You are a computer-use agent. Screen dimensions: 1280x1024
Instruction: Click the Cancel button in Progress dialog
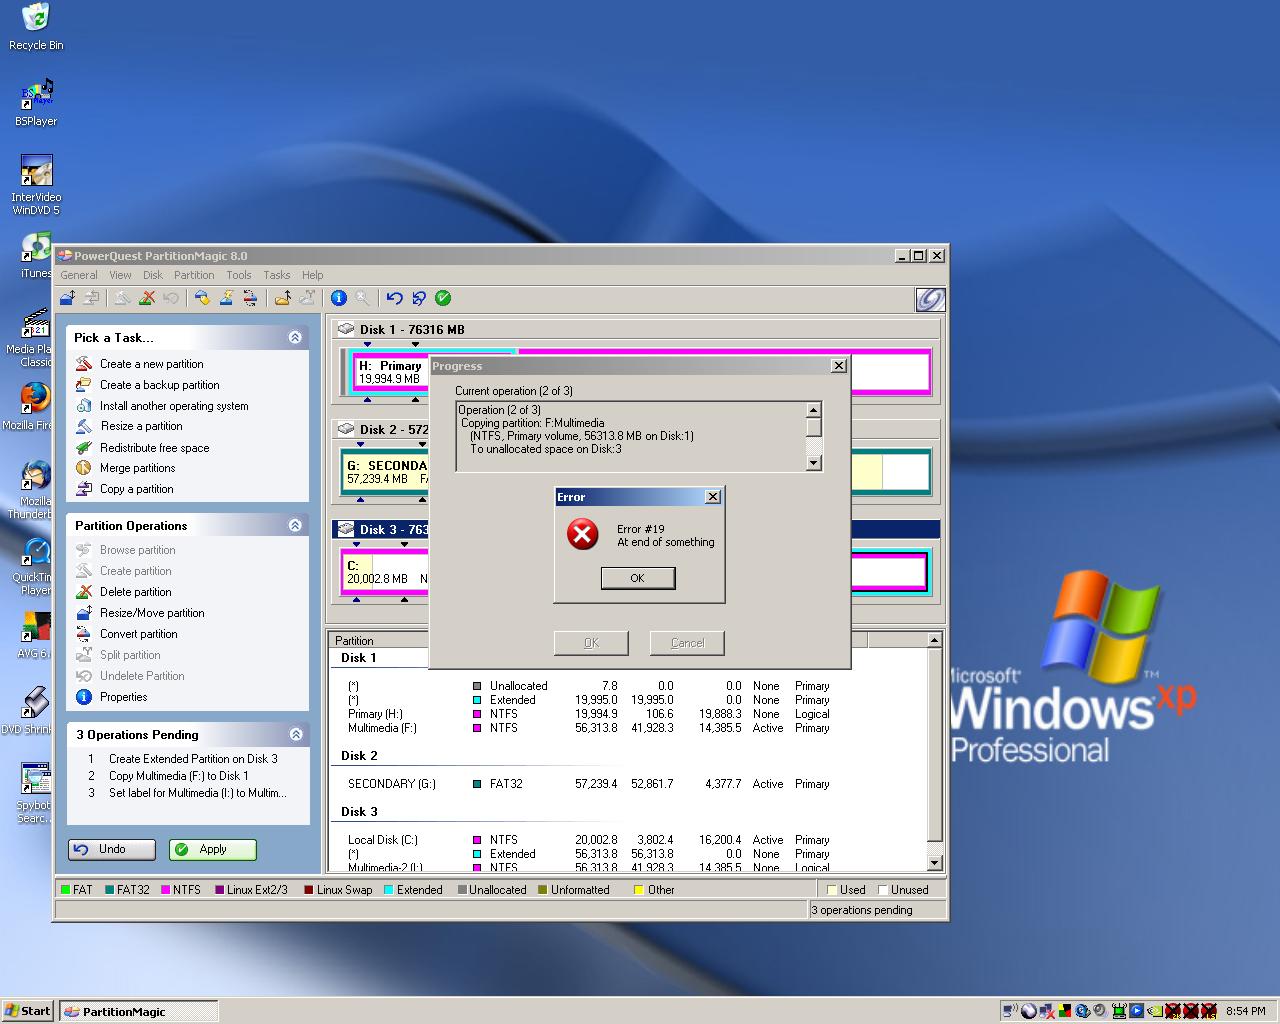pos(687,643)
